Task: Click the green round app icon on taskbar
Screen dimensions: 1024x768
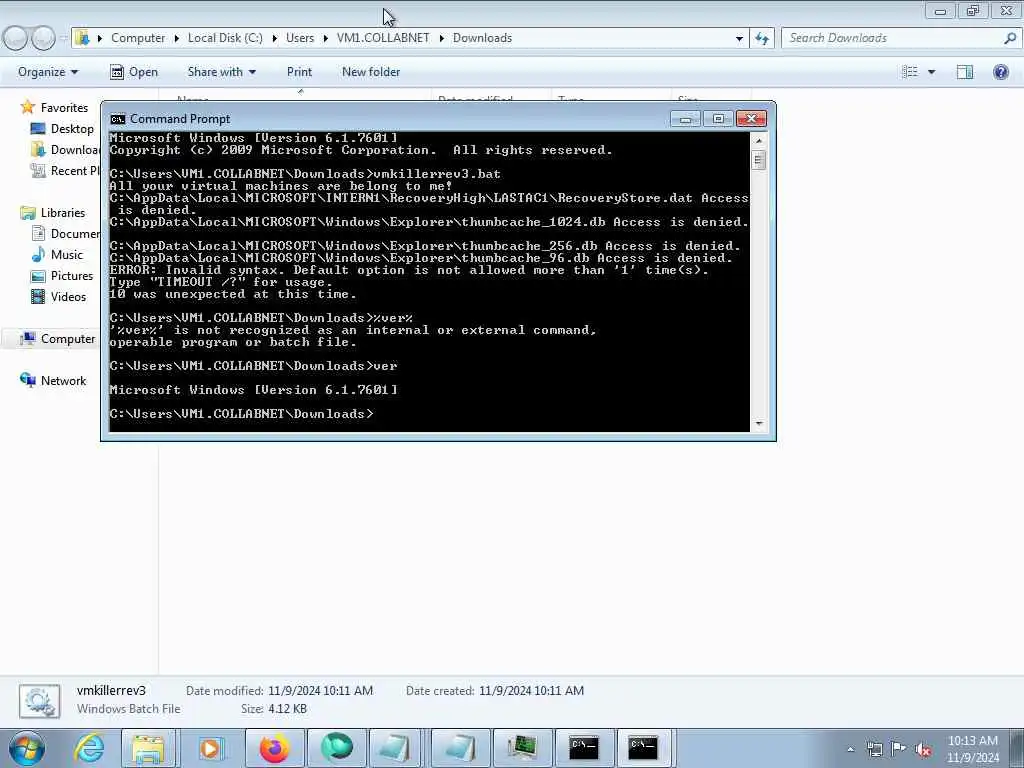Action: point(336,748)
